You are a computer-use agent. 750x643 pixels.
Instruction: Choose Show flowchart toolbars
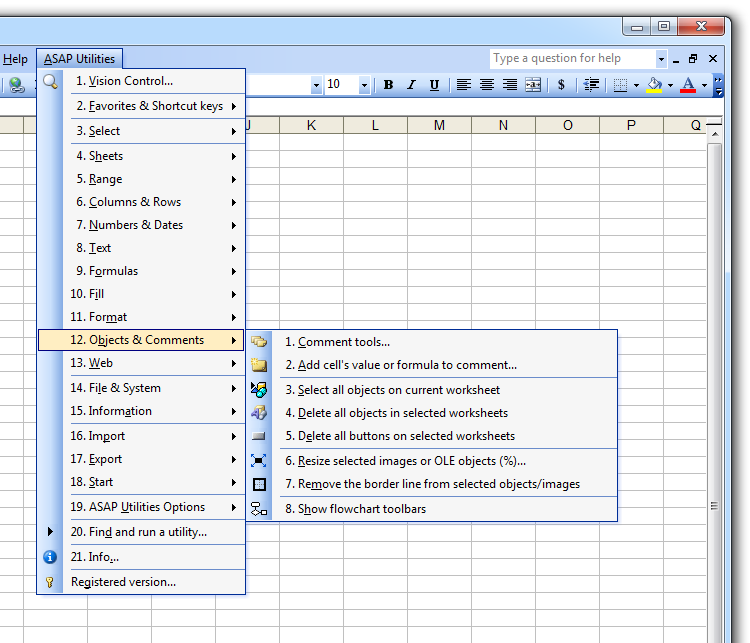click(x=432, y=509)
